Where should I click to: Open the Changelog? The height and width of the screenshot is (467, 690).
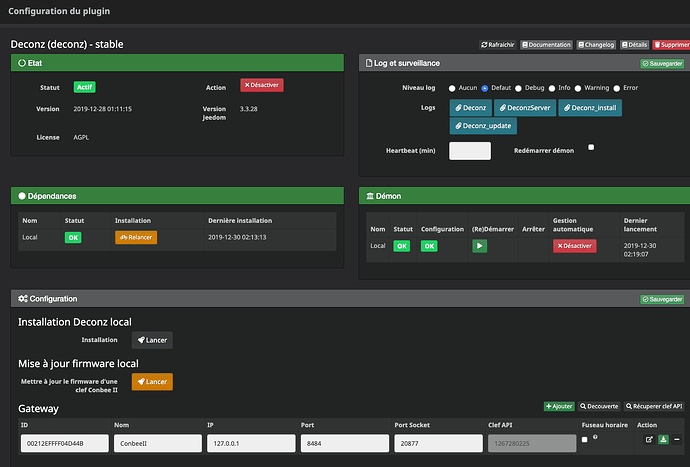[x=597, y=45]
